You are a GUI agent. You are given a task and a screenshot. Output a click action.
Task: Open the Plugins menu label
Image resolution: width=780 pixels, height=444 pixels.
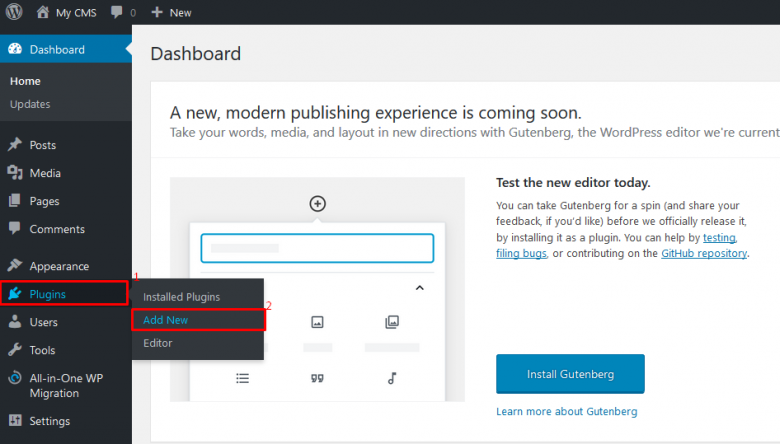47,294
